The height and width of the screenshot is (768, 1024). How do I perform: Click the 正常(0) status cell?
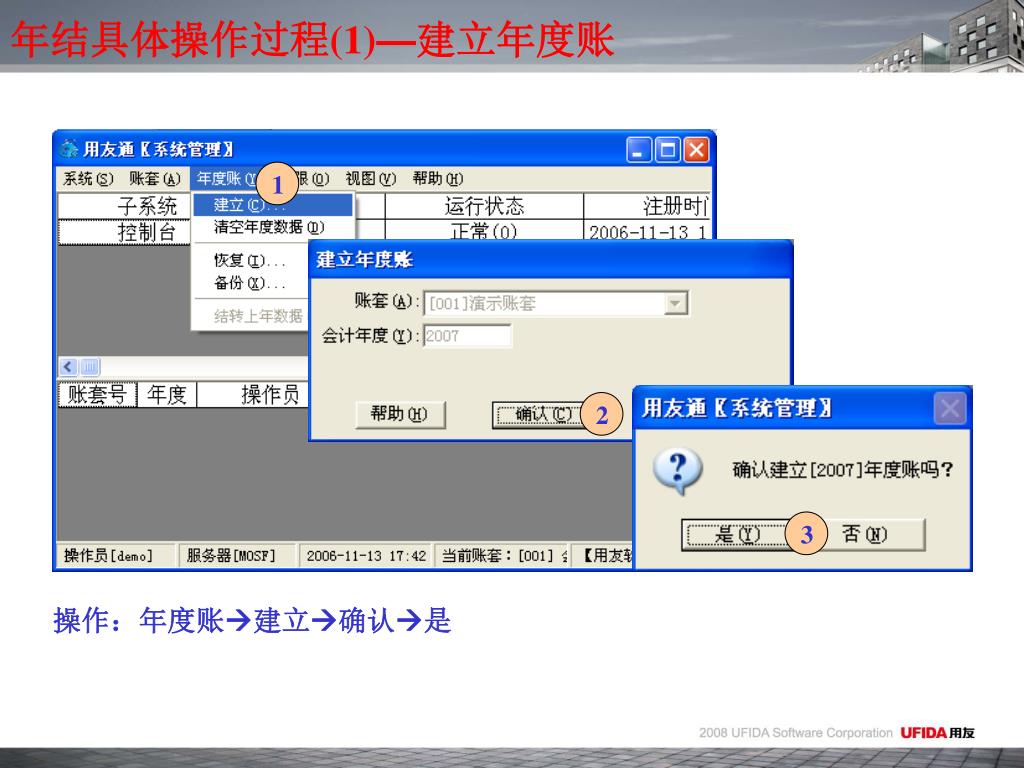click(484, 230)
